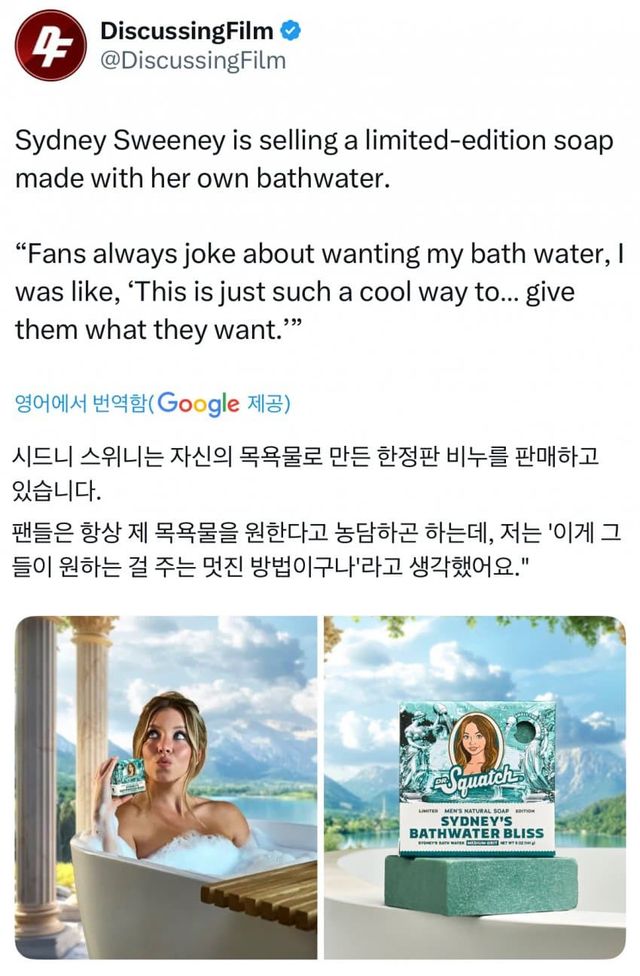Click the Korean line starting '시드니 스위니는'

coord(305,474)
